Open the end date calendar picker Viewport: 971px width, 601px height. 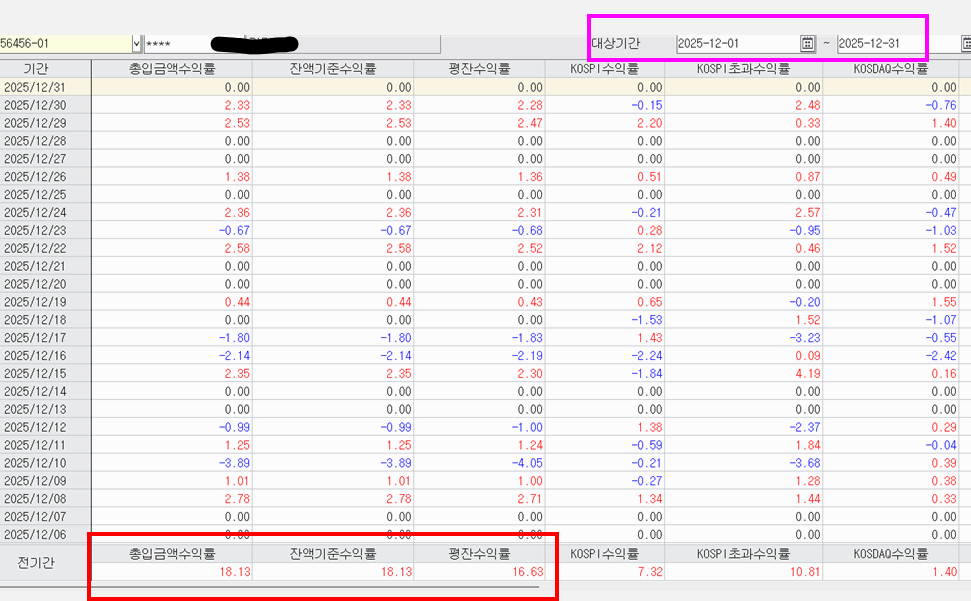tap(966, 43)
